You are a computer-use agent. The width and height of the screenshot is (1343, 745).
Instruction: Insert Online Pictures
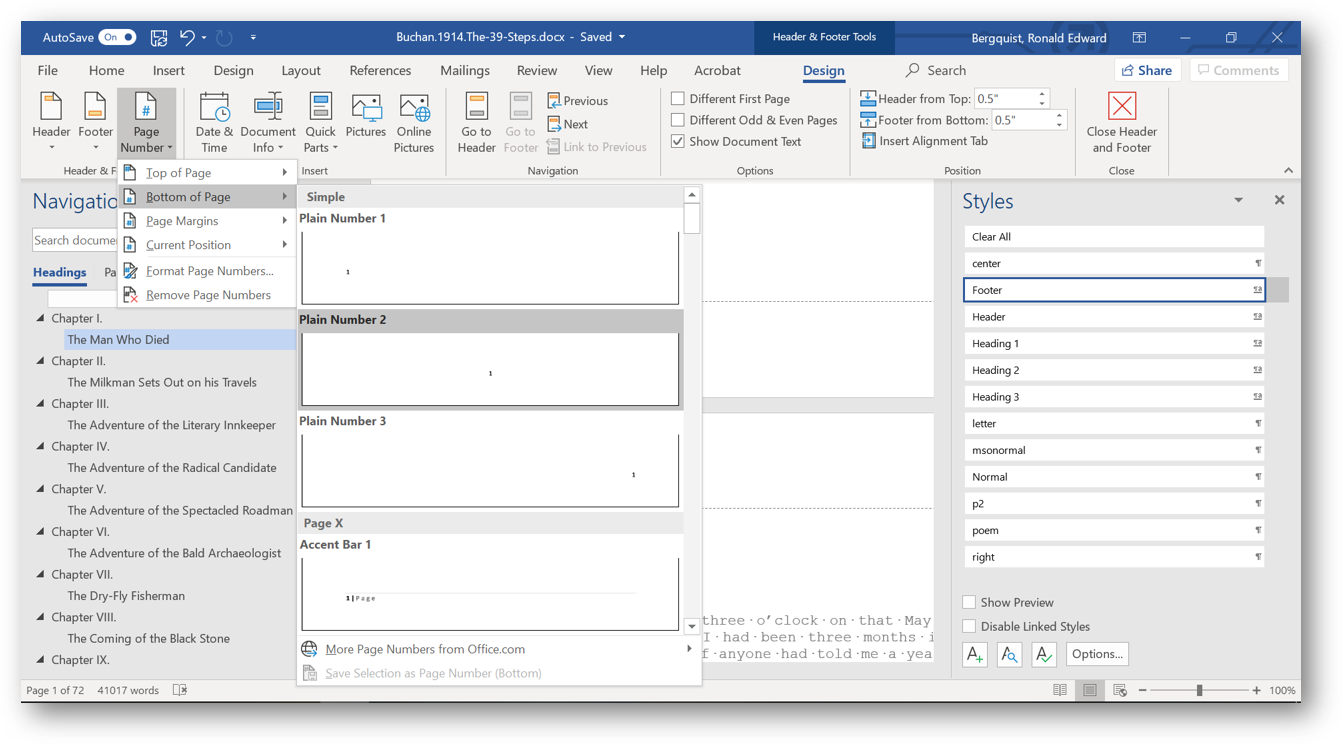point(413,120)
